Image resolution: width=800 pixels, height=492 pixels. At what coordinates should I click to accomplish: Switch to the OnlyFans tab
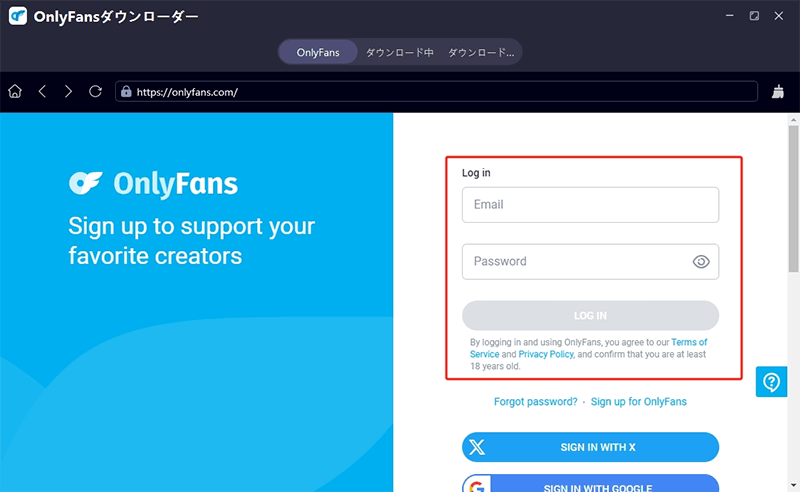pyautogui.click(x=317, y=52)
